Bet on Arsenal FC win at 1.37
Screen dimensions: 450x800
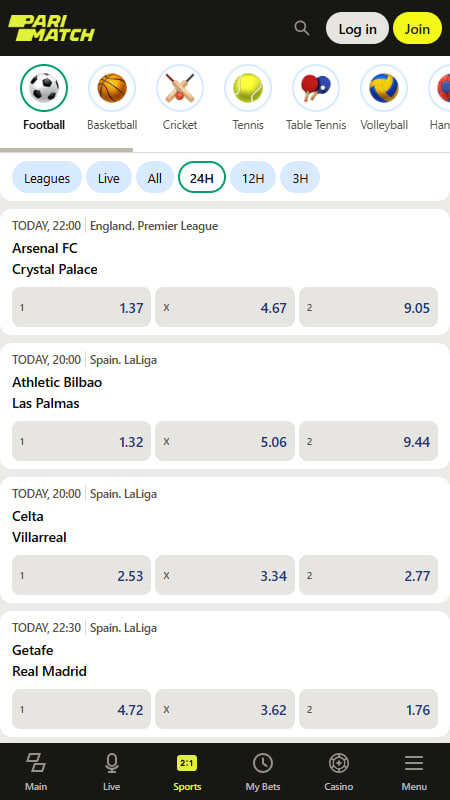(x=82, y=307)
